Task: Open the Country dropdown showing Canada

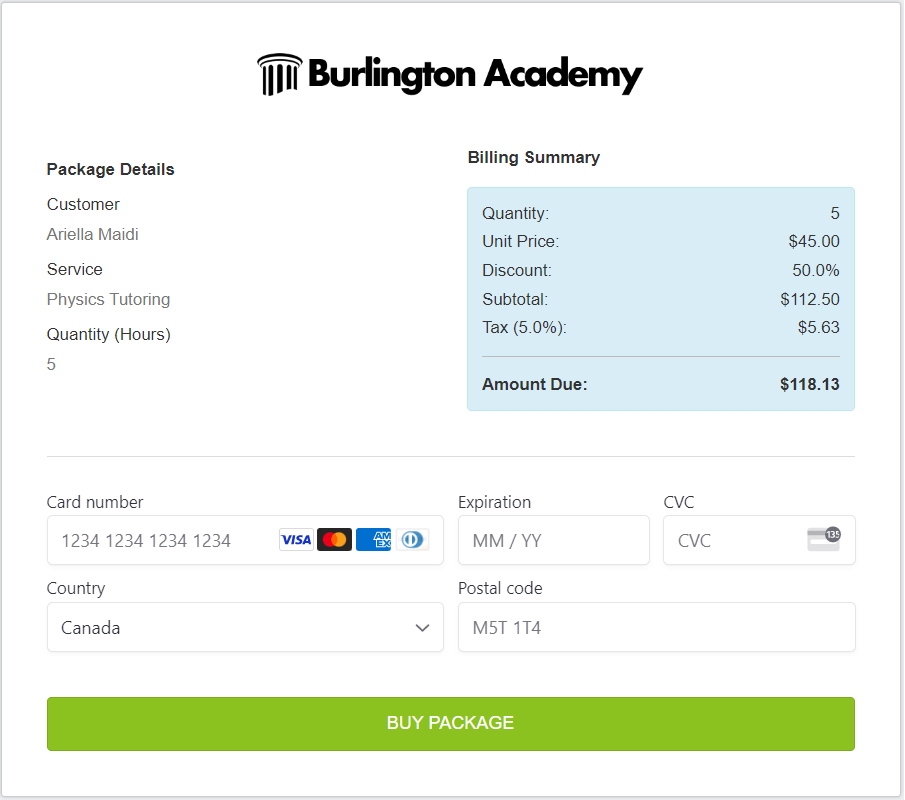Action: coord(245,627)
